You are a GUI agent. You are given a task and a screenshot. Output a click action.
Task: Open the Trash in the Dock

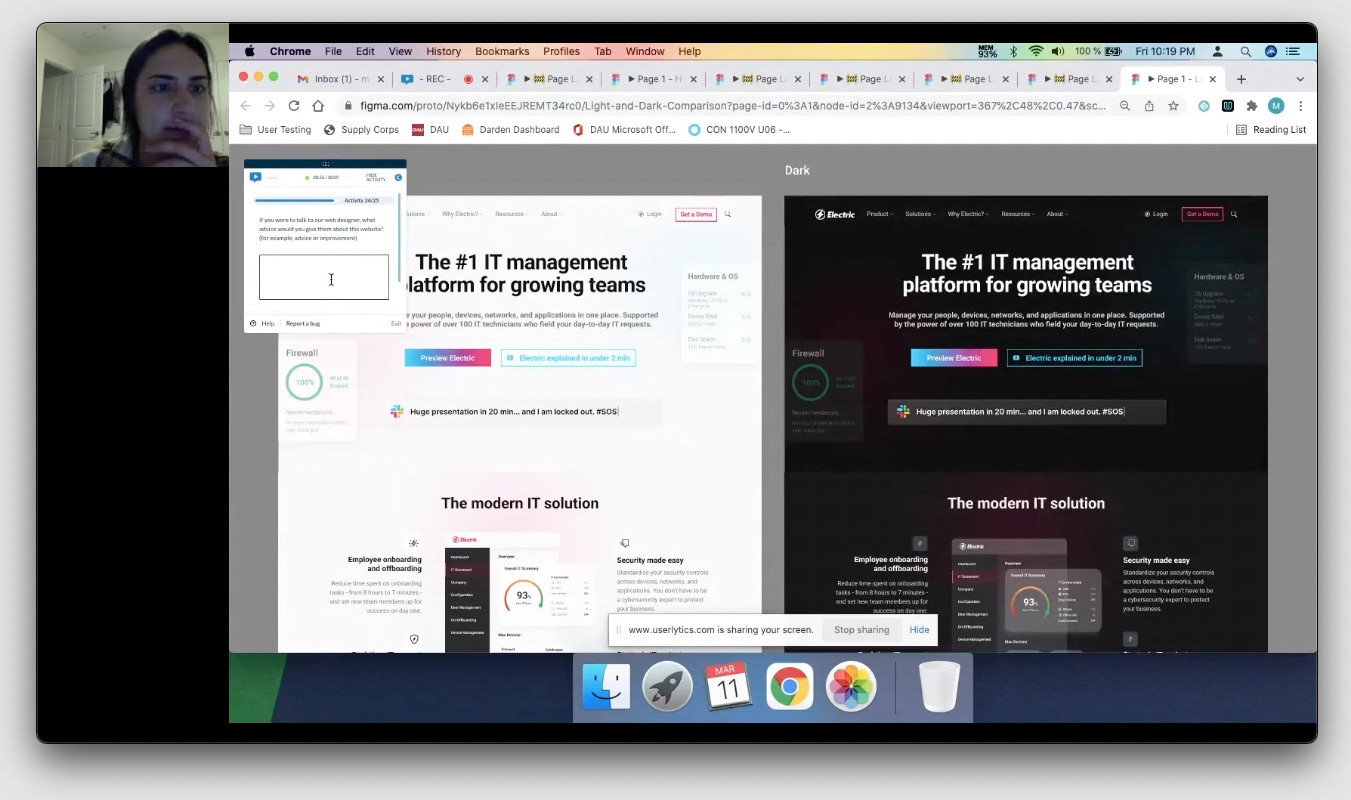[939, 687]
